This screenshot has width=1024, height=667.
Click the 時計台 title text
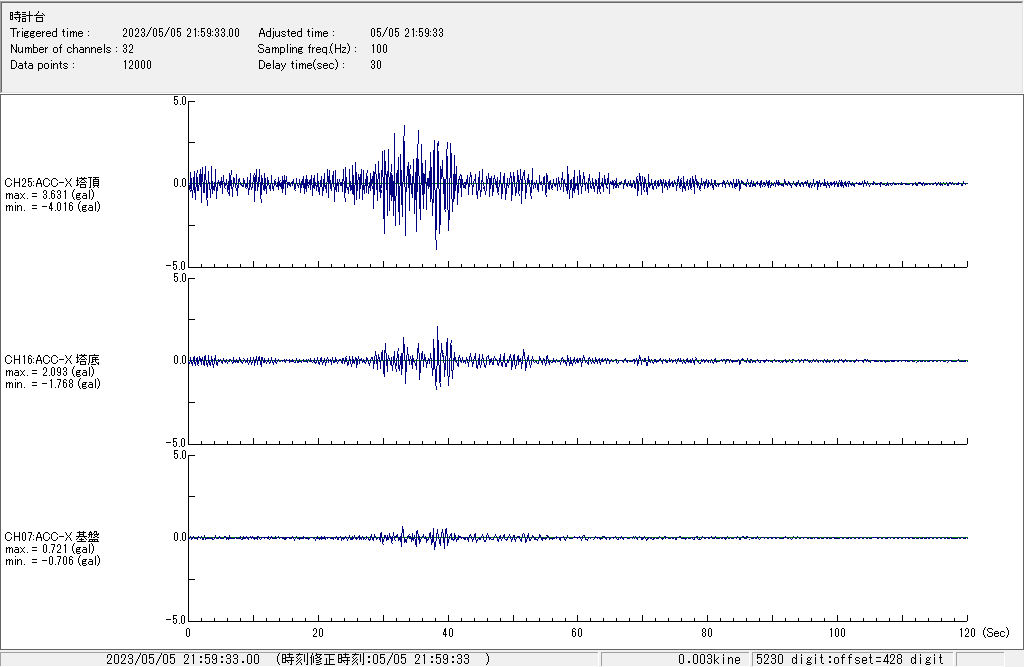27,18
